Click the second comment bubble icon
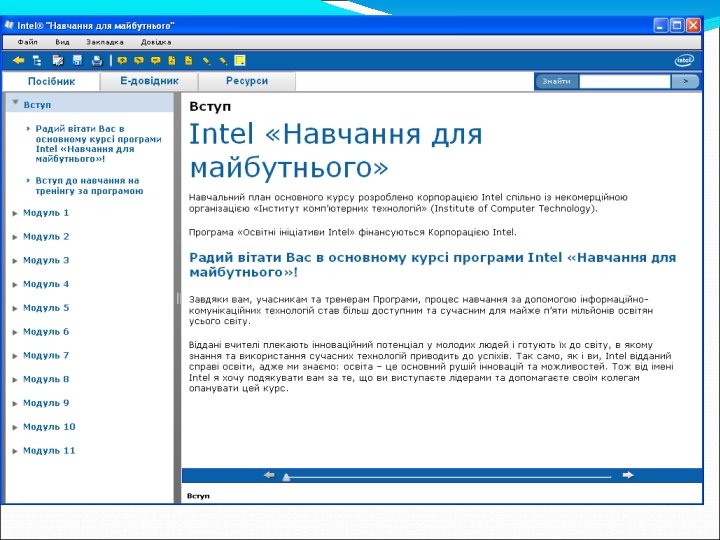 pos(139,61)
